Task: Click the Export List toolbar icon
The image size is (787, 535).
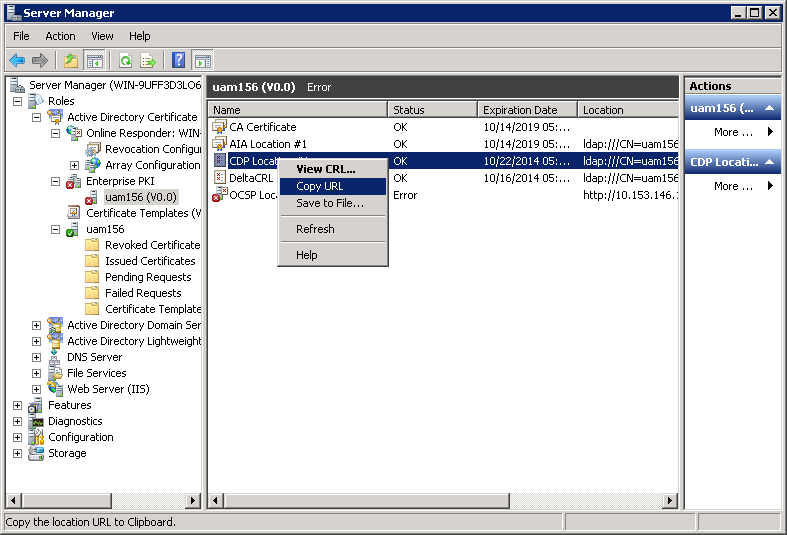Action: pos(148,61)
